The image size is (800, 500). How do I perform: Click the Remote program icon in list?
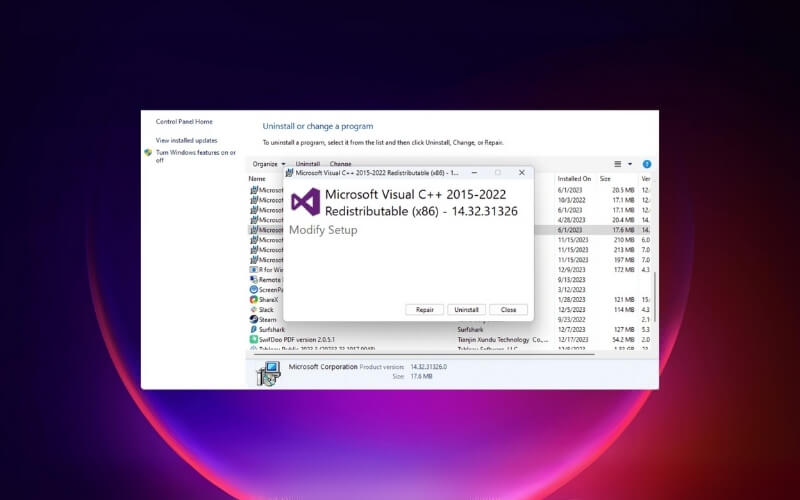(254, 280)
